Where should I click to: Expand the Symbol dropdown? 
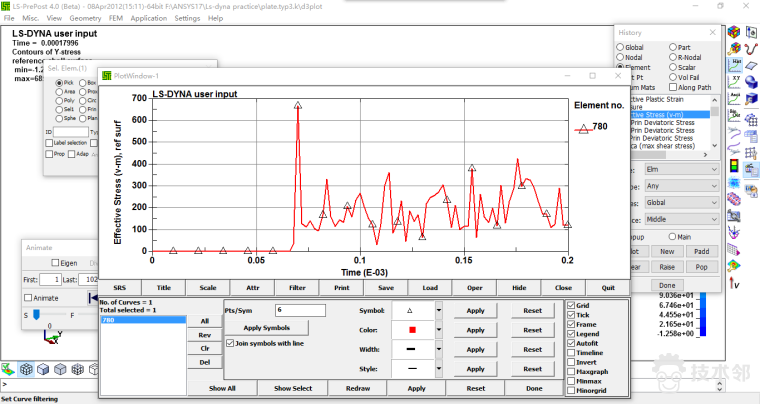coord(438,311)
